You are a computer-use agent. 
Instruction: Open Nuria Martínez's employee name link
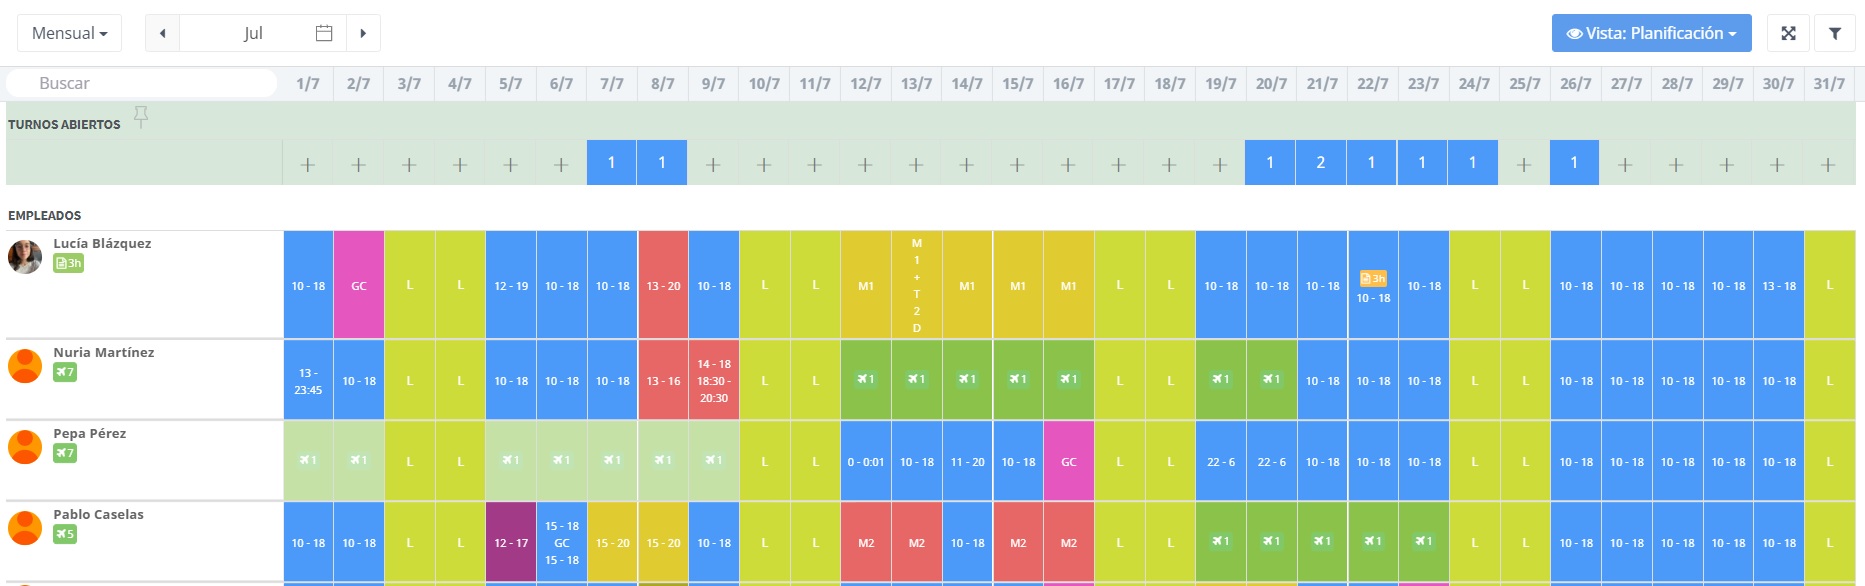(x=104, y=352)
